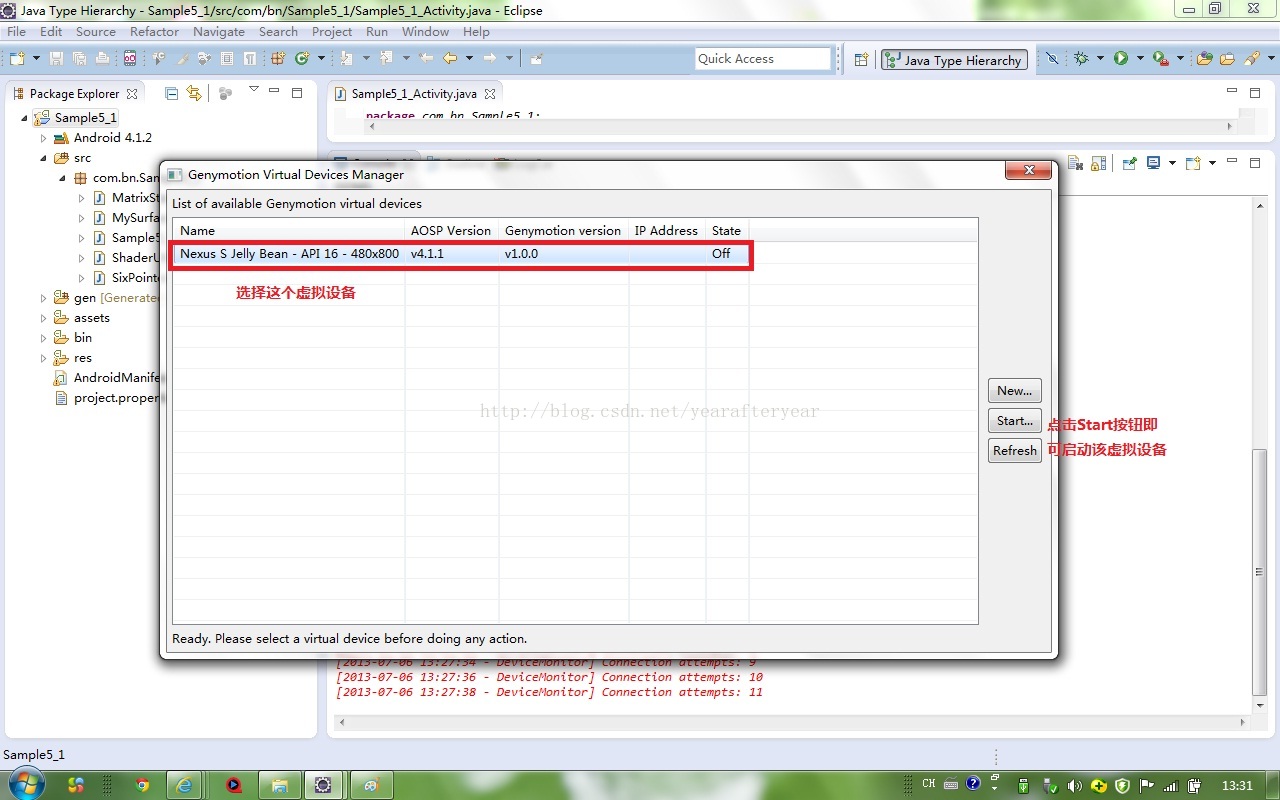Screen dimensions: 1280x800
Task: Click the Open Console icon
Action: pos(1193,163)
